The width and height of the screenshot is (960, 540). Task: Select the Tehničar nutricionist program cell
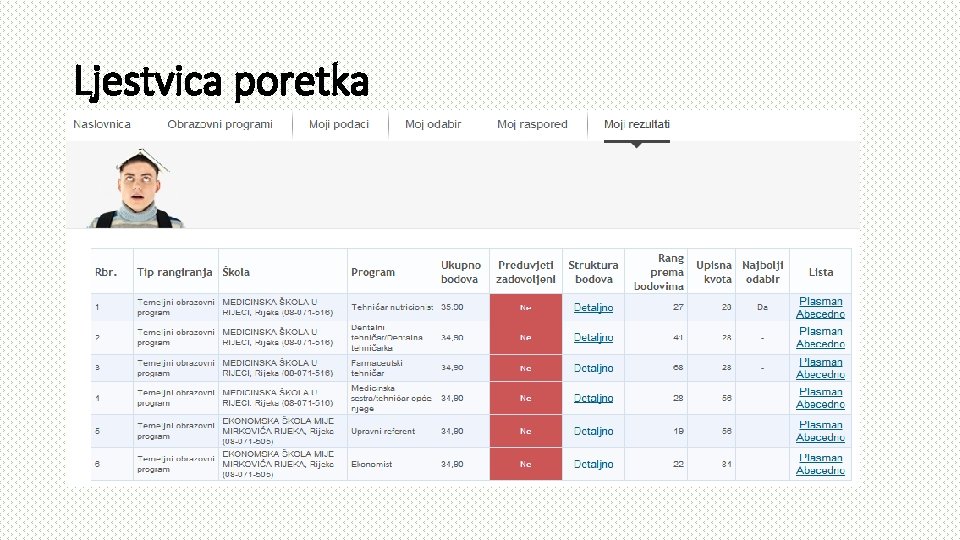pos(392,307)
